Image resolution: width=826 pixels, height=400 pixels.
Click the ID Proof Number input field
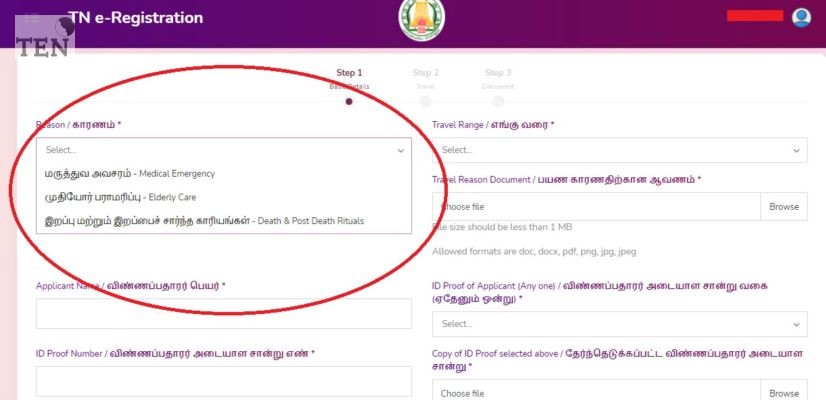pyautogui.click(x=224, y=382)
